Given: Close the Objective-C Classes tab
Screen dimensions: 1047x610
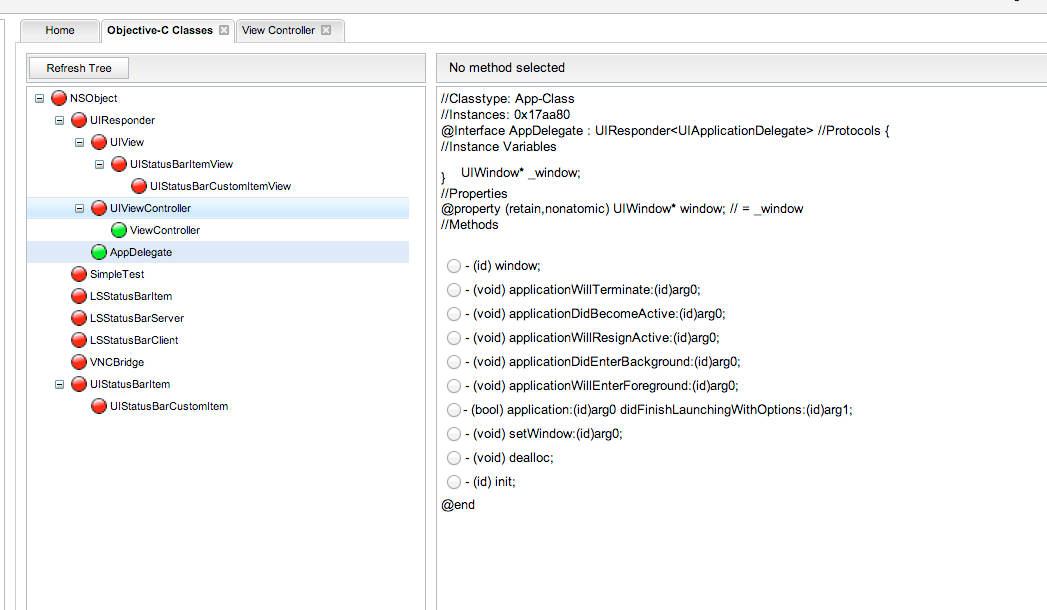Looking at the screenshot, I should [x=224, y=30].
